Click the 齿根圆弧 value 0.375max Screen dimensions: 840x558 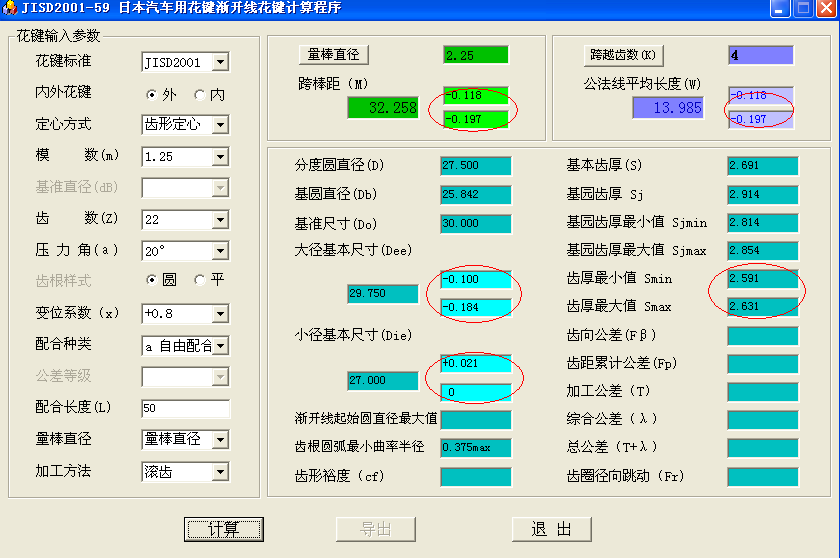(x=476, y=448)
